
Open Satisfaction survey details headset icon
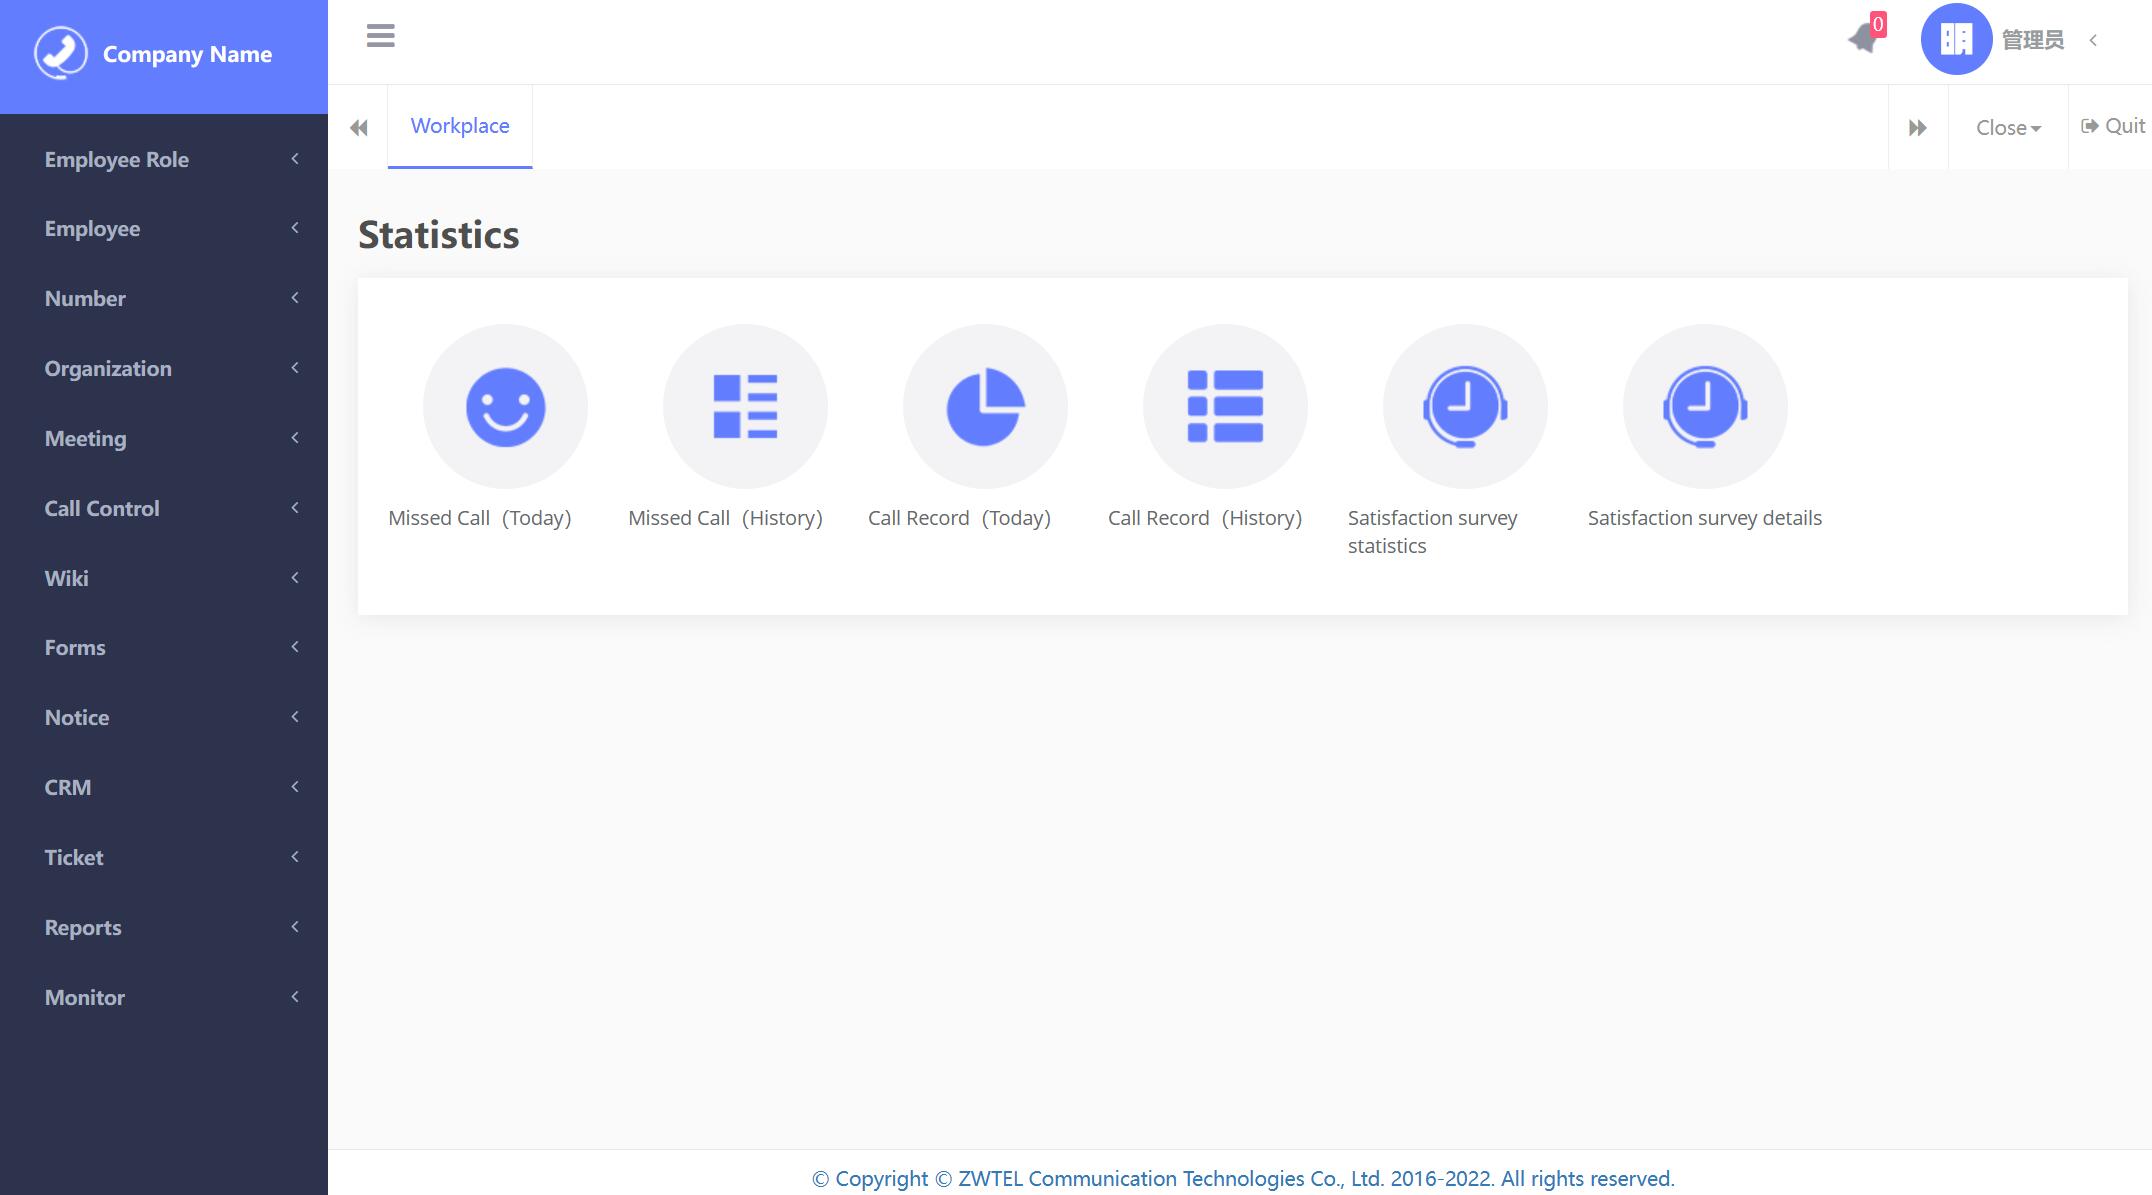[1705, 407]
